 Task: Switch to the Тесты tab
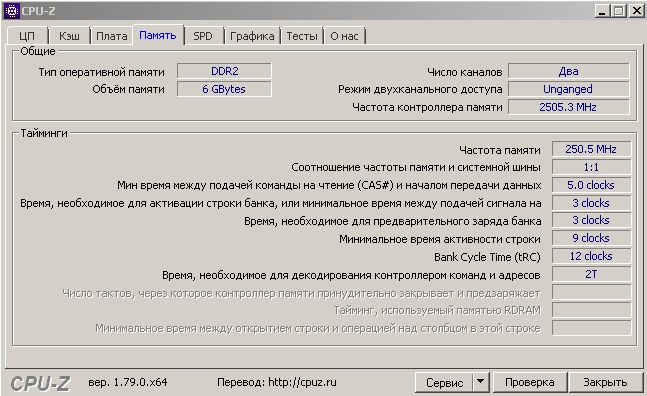[x=302, y=36]
